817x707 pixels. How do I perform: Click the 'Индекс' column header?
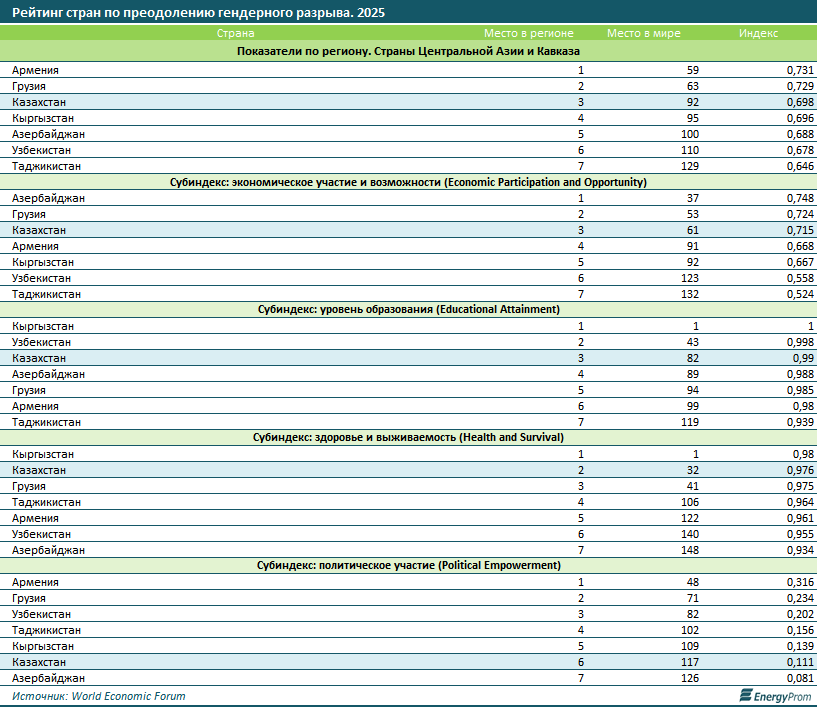coord(758,33)
